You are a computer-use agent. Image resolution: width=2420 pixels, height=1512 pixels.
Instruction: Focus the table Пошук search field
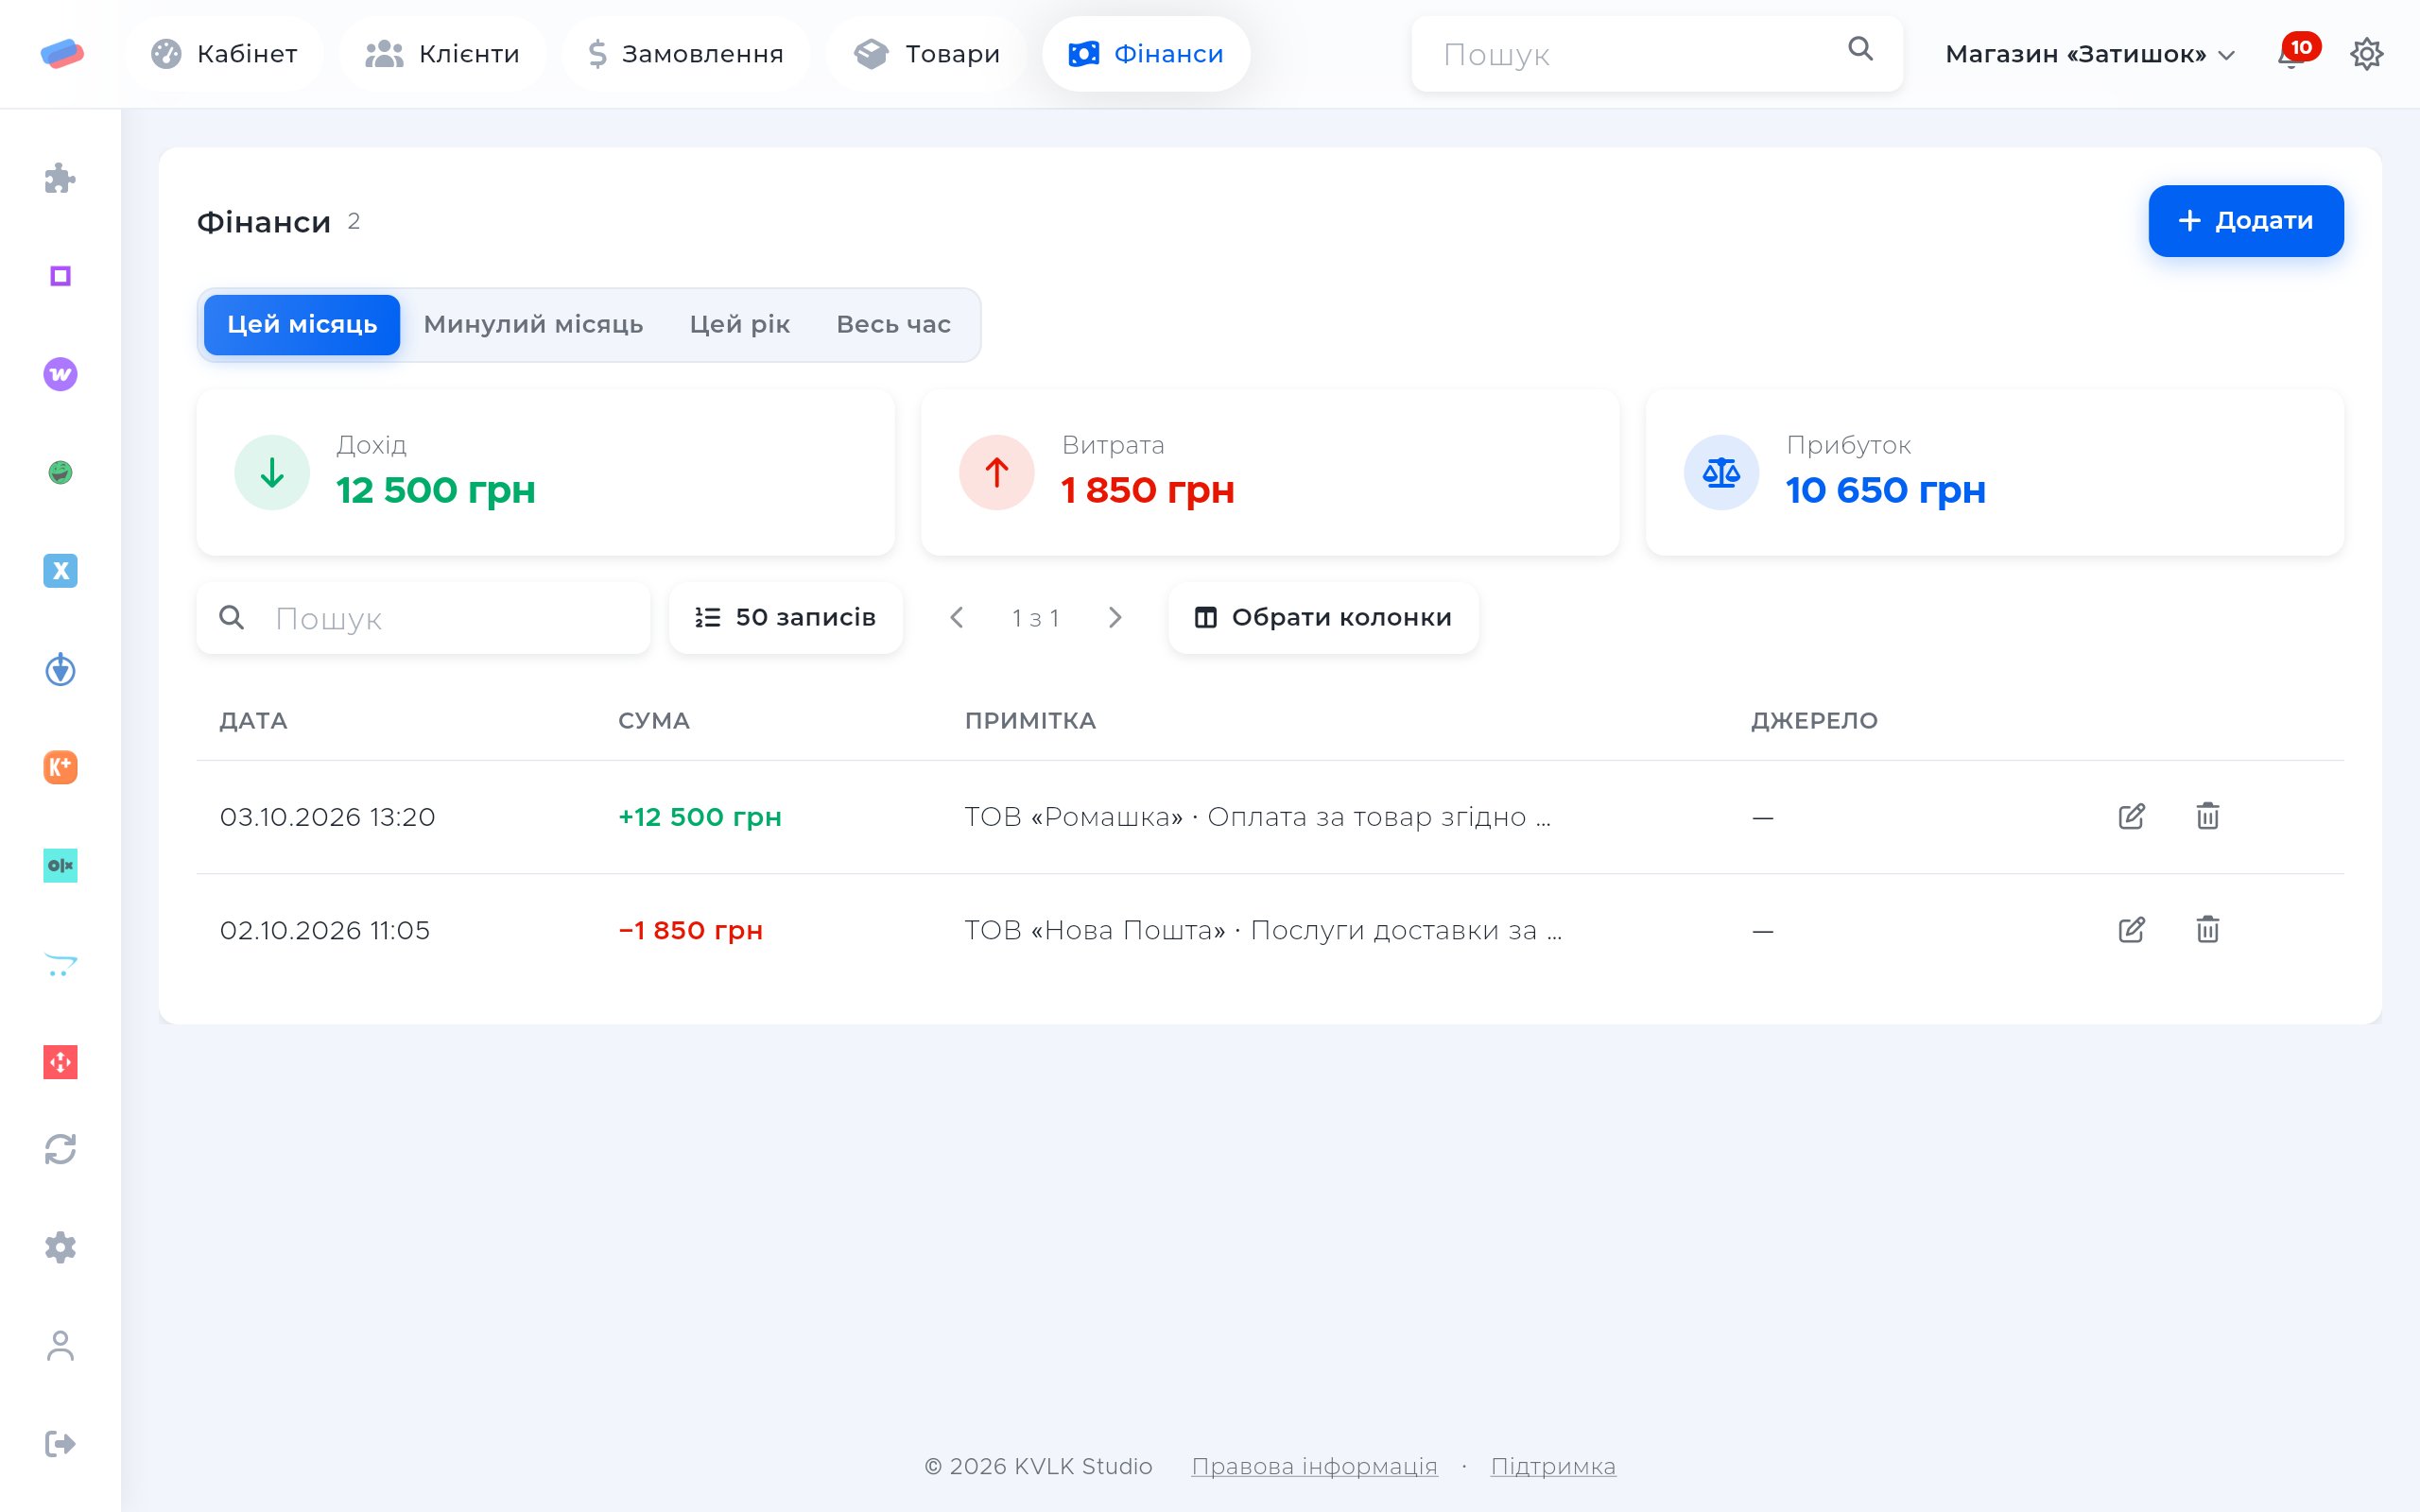pos(423,617)
